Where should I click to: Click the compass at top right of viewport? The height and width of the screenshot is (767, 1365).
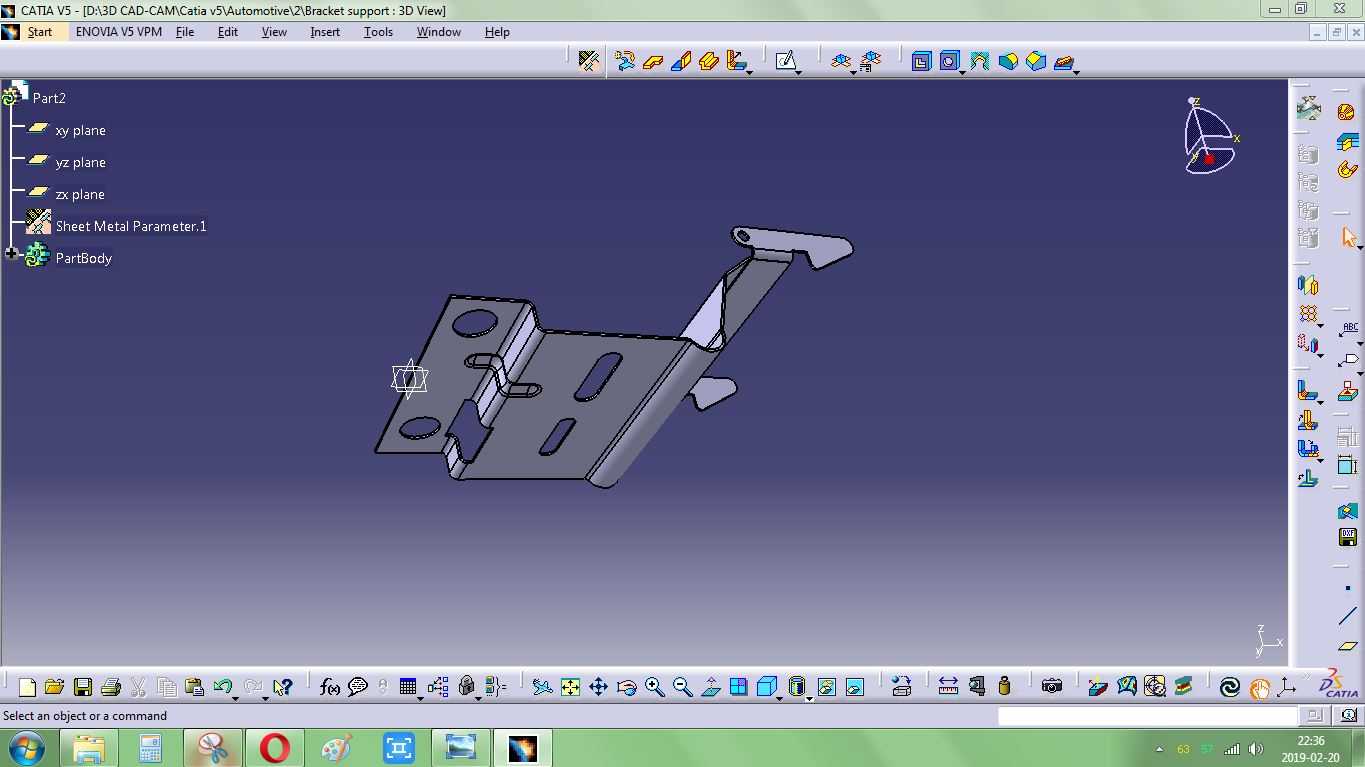point(1210,137)
